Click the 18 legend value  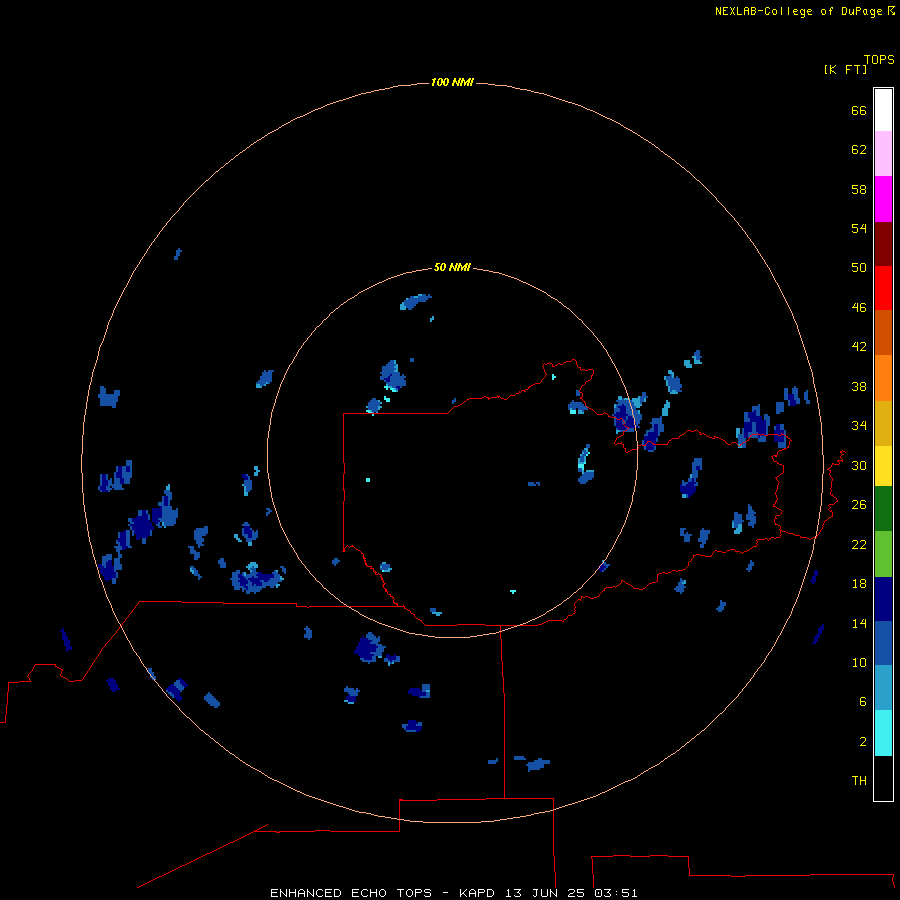[859, 584]
